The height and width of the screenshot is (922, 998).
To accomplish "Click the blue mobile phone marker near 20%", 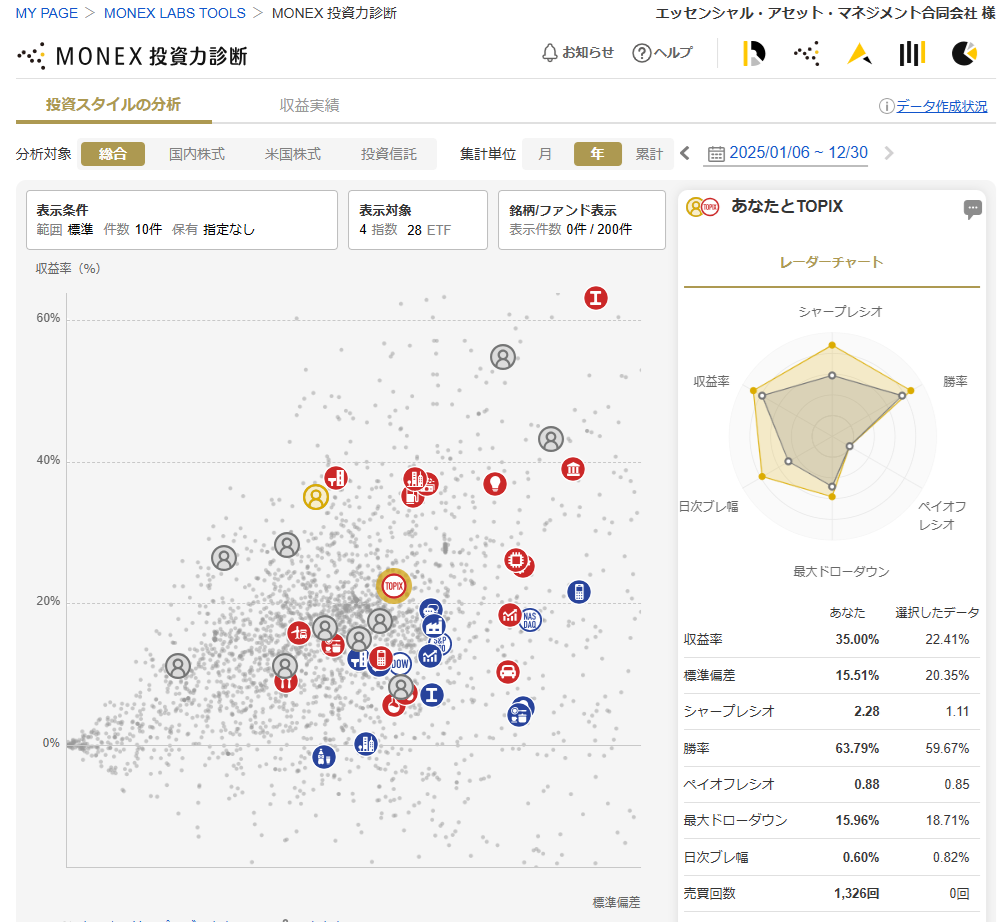I will tap(579, 592).
